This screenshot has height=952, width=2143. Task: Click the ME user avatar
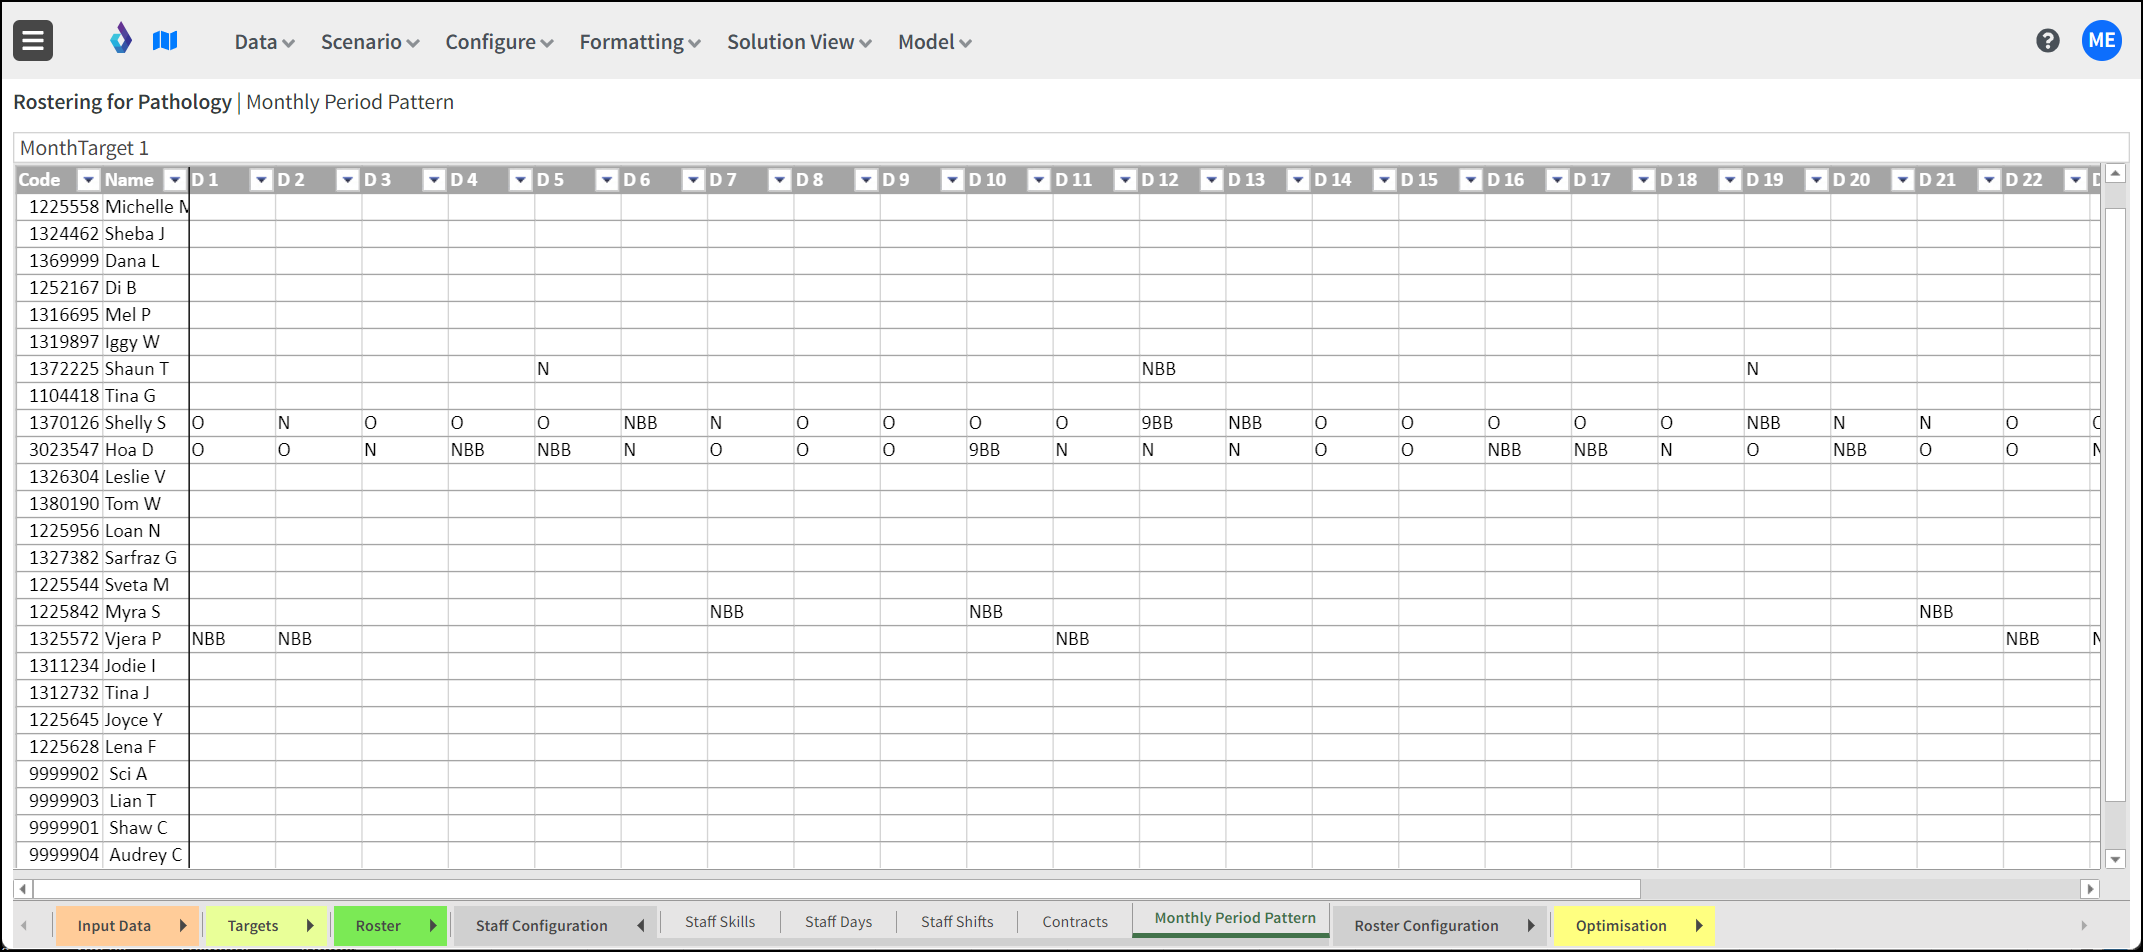2101,40
